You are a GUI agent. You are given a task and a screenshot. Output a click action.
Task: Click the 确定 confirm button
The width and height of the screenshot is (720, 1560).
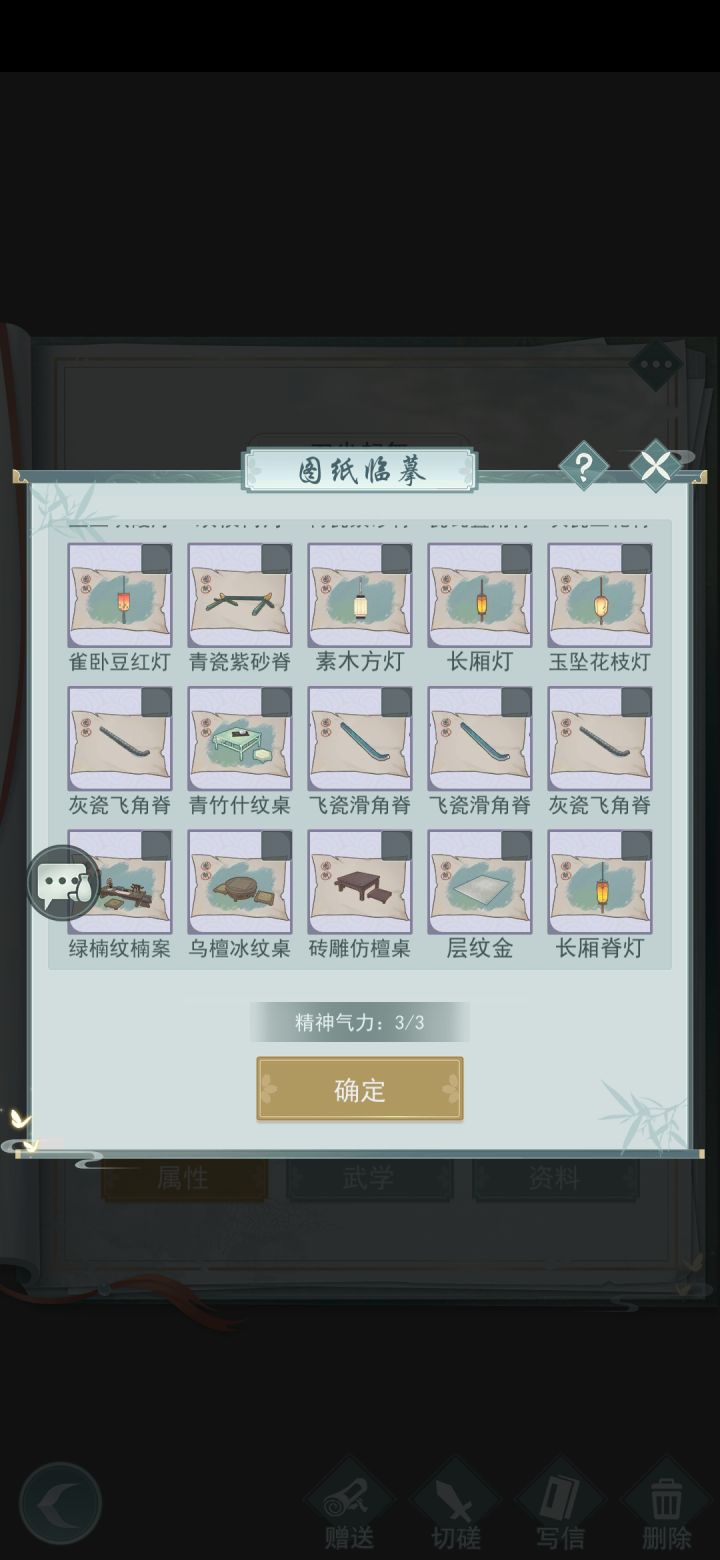pyautogui.click(x=360, y=1089)
